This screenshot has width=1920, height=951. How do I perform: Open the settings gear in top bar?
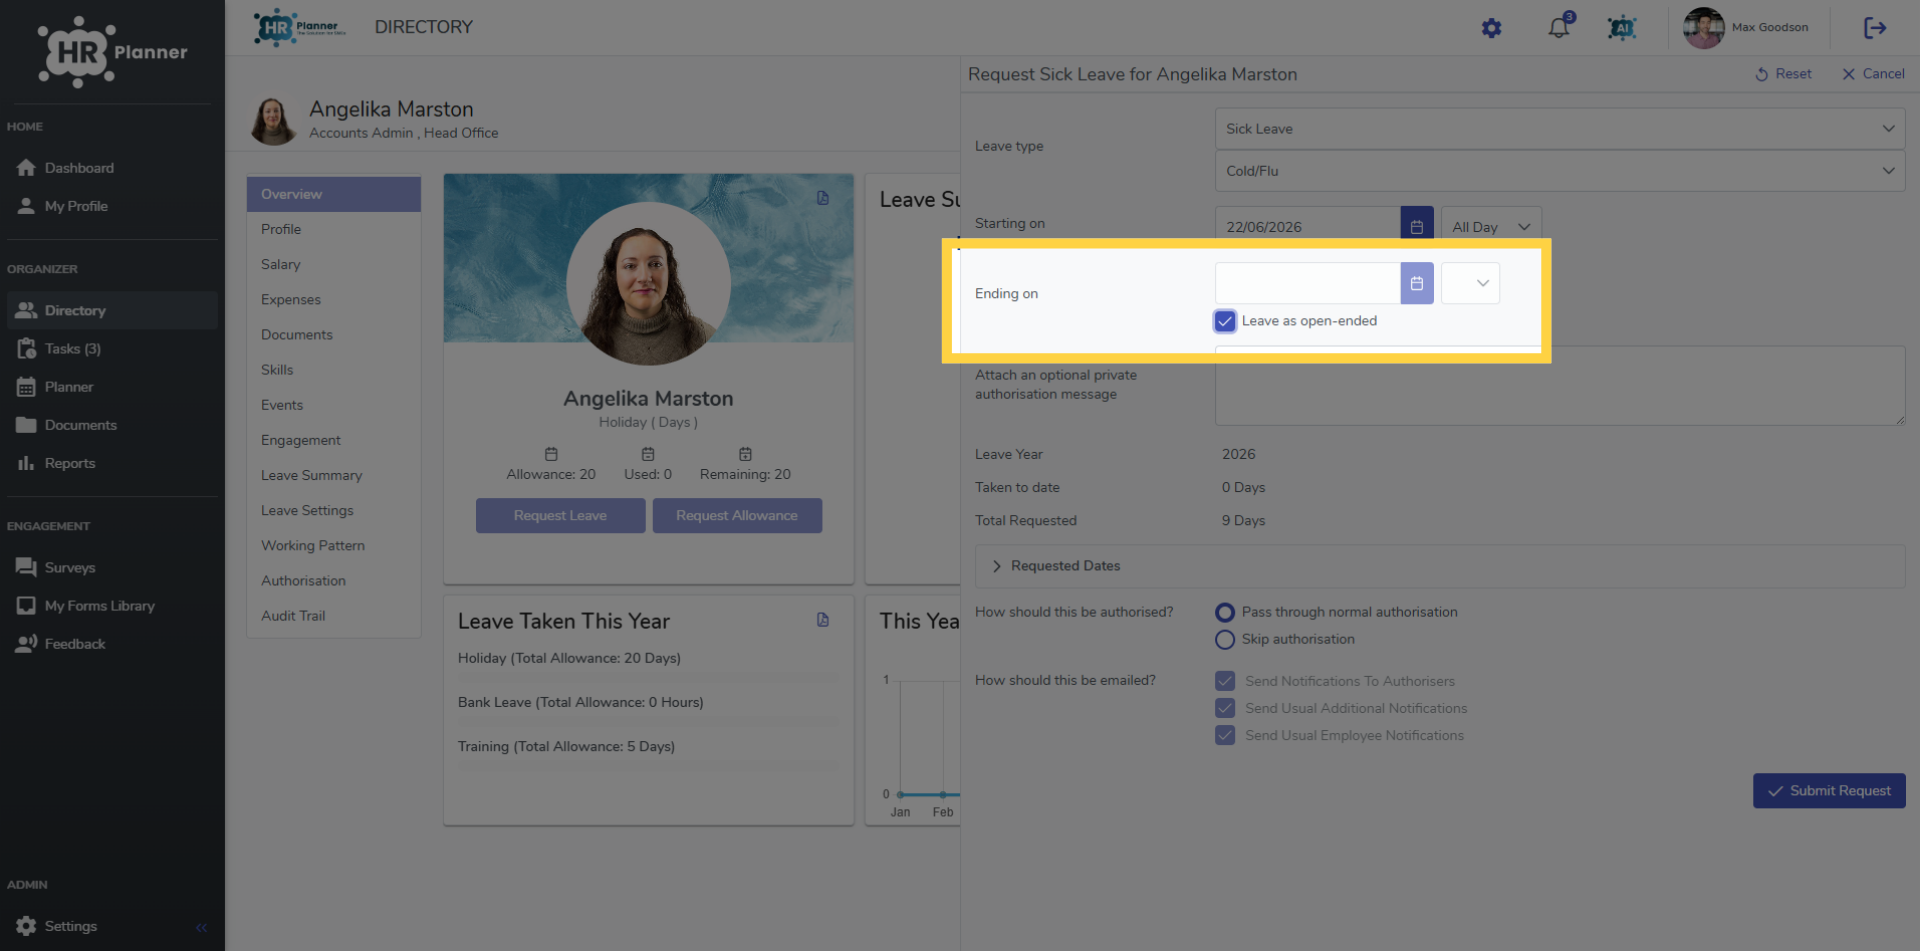[1491, 28]
